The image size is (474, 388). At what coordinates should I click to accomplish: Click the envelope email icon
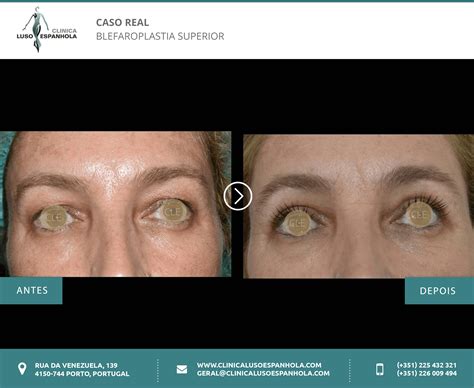182,369
